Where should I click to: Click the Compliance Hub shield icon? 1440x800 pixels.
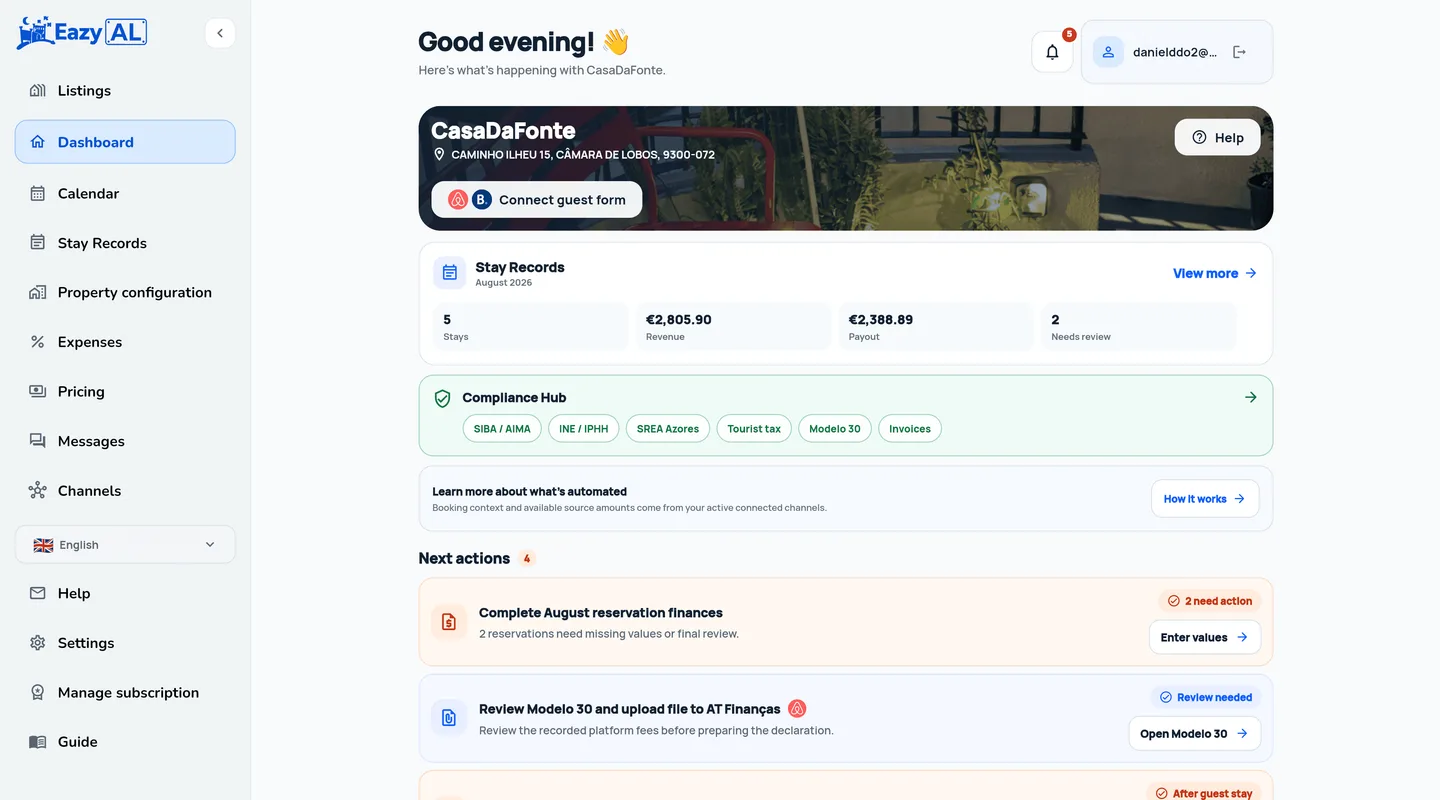[x=442, y=398]
